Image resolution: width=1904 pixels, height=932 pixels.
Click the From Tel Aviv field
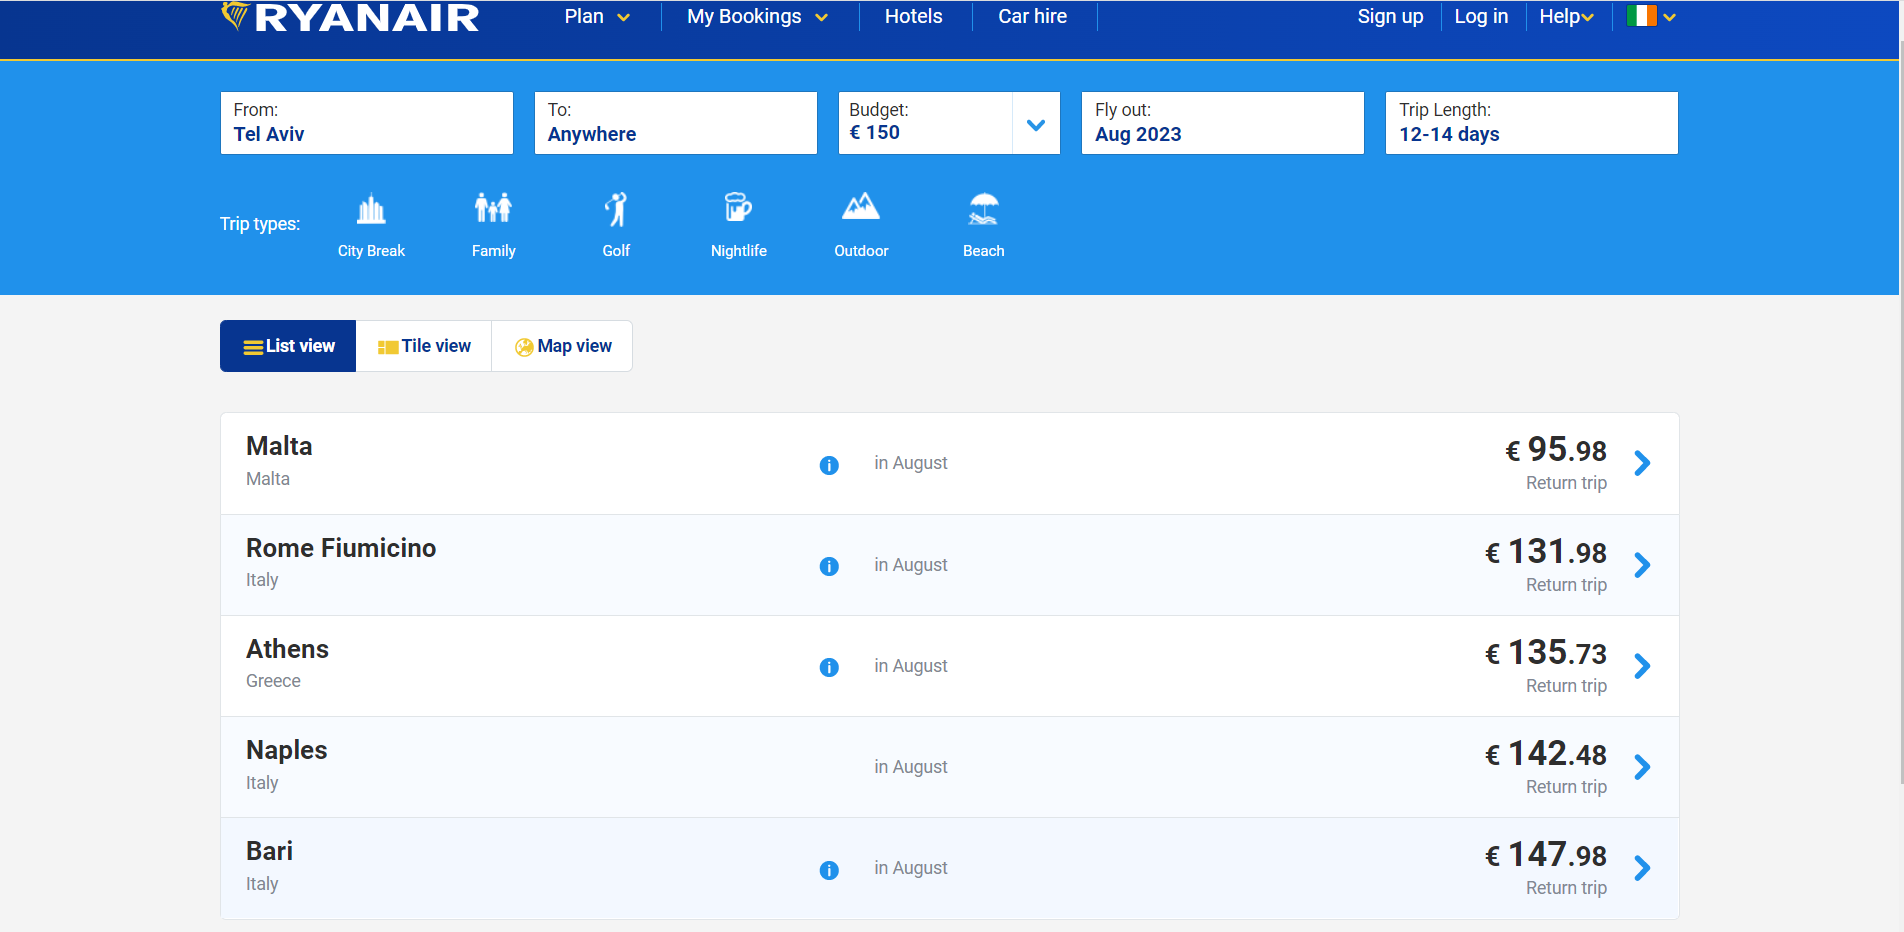pos(367,123)
